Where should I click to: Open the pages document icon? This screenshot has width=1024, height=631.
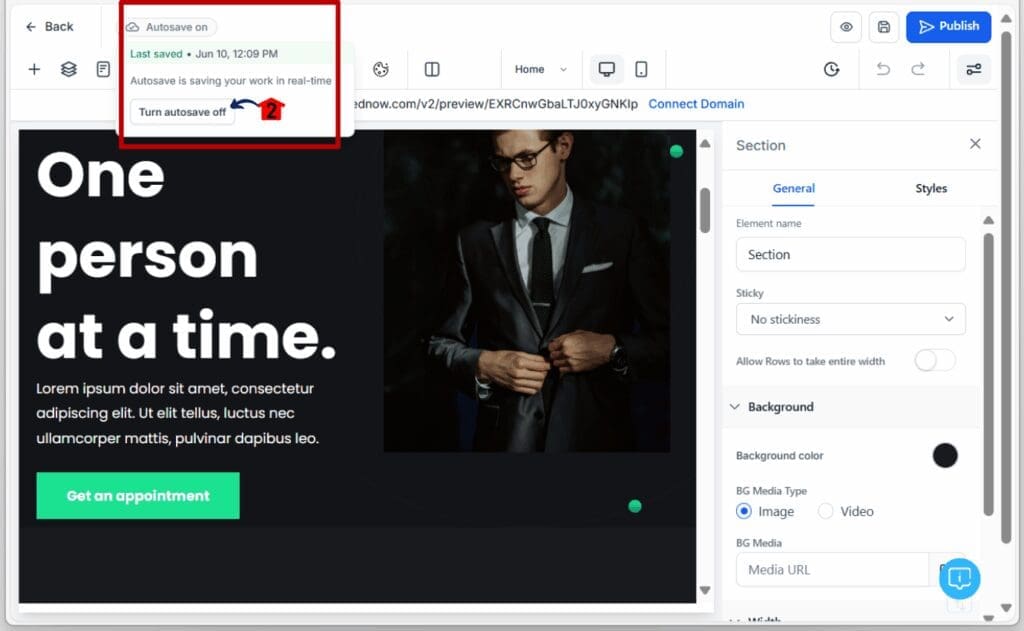[x=103, y=69]
